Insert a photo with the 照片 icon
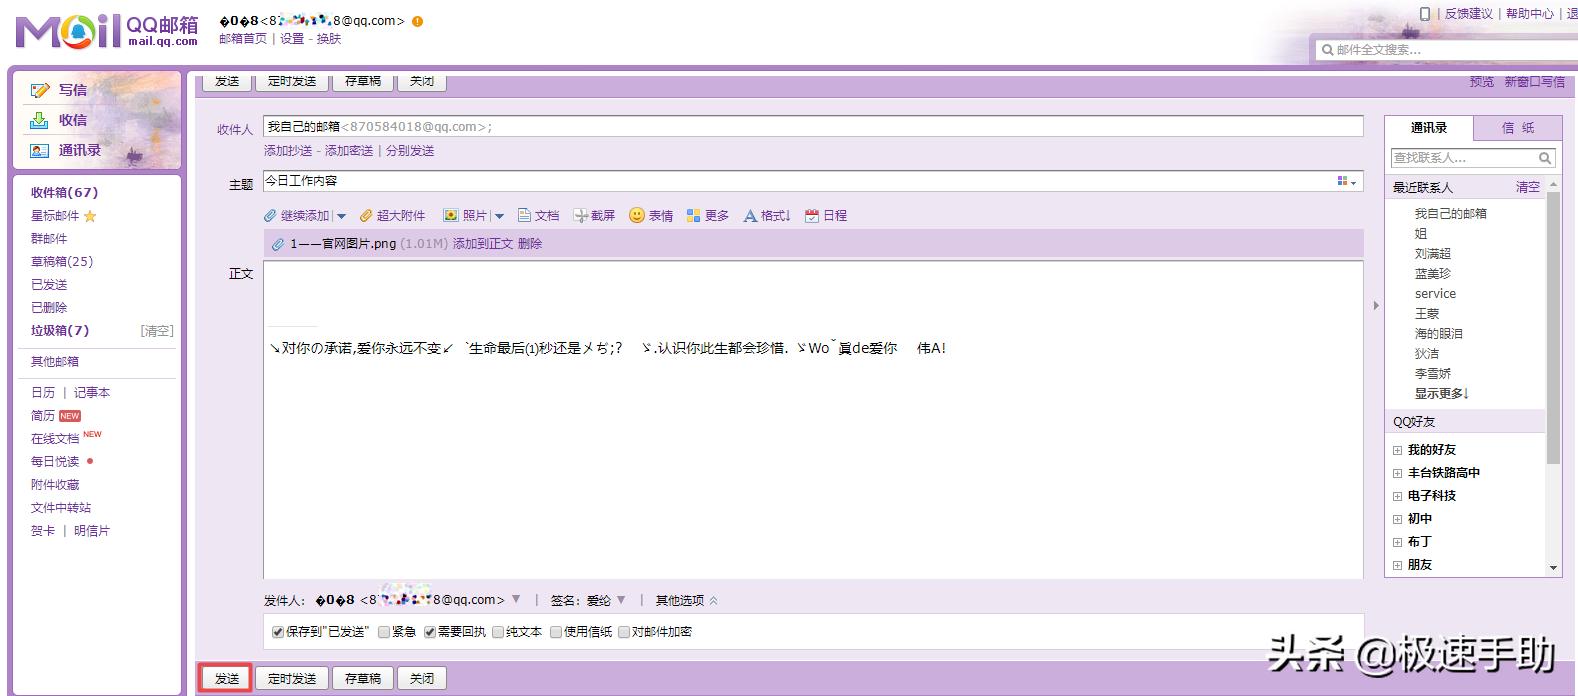The width and height of the screenshot is (1578, 696). [x=451, y=216]
